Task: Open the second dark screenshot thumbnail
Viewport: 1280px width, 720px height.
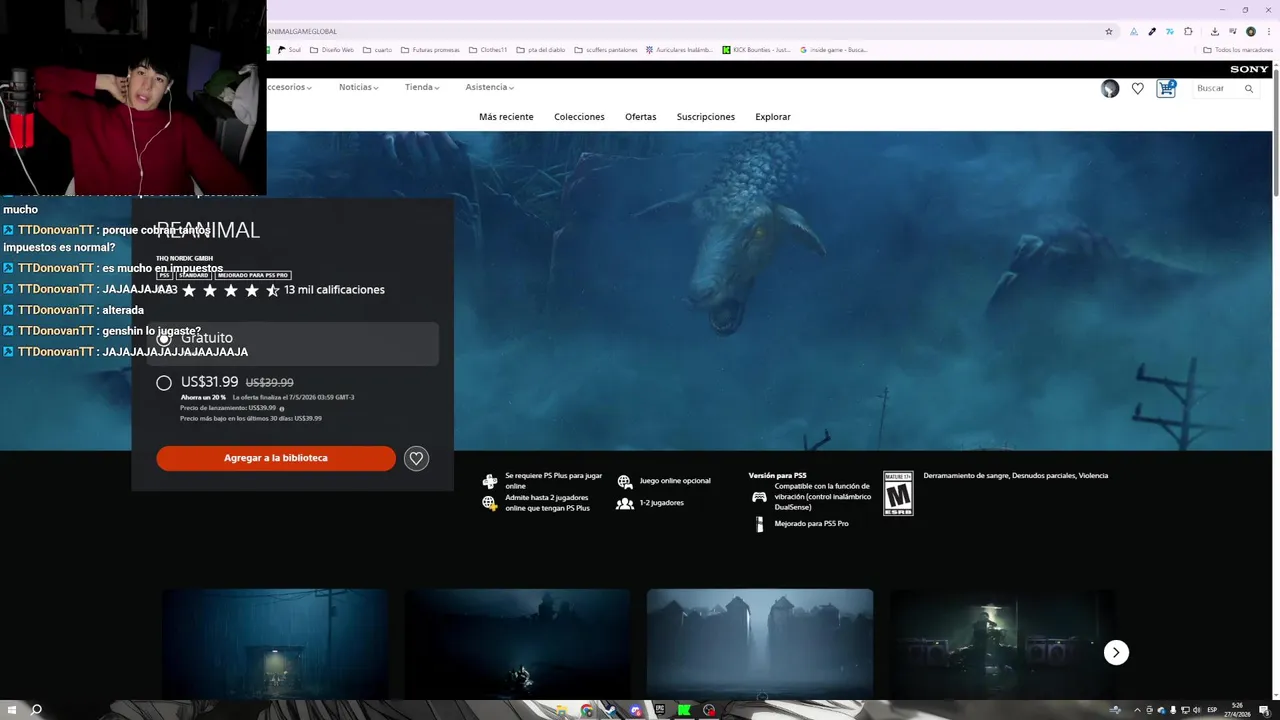Action: 517,643
